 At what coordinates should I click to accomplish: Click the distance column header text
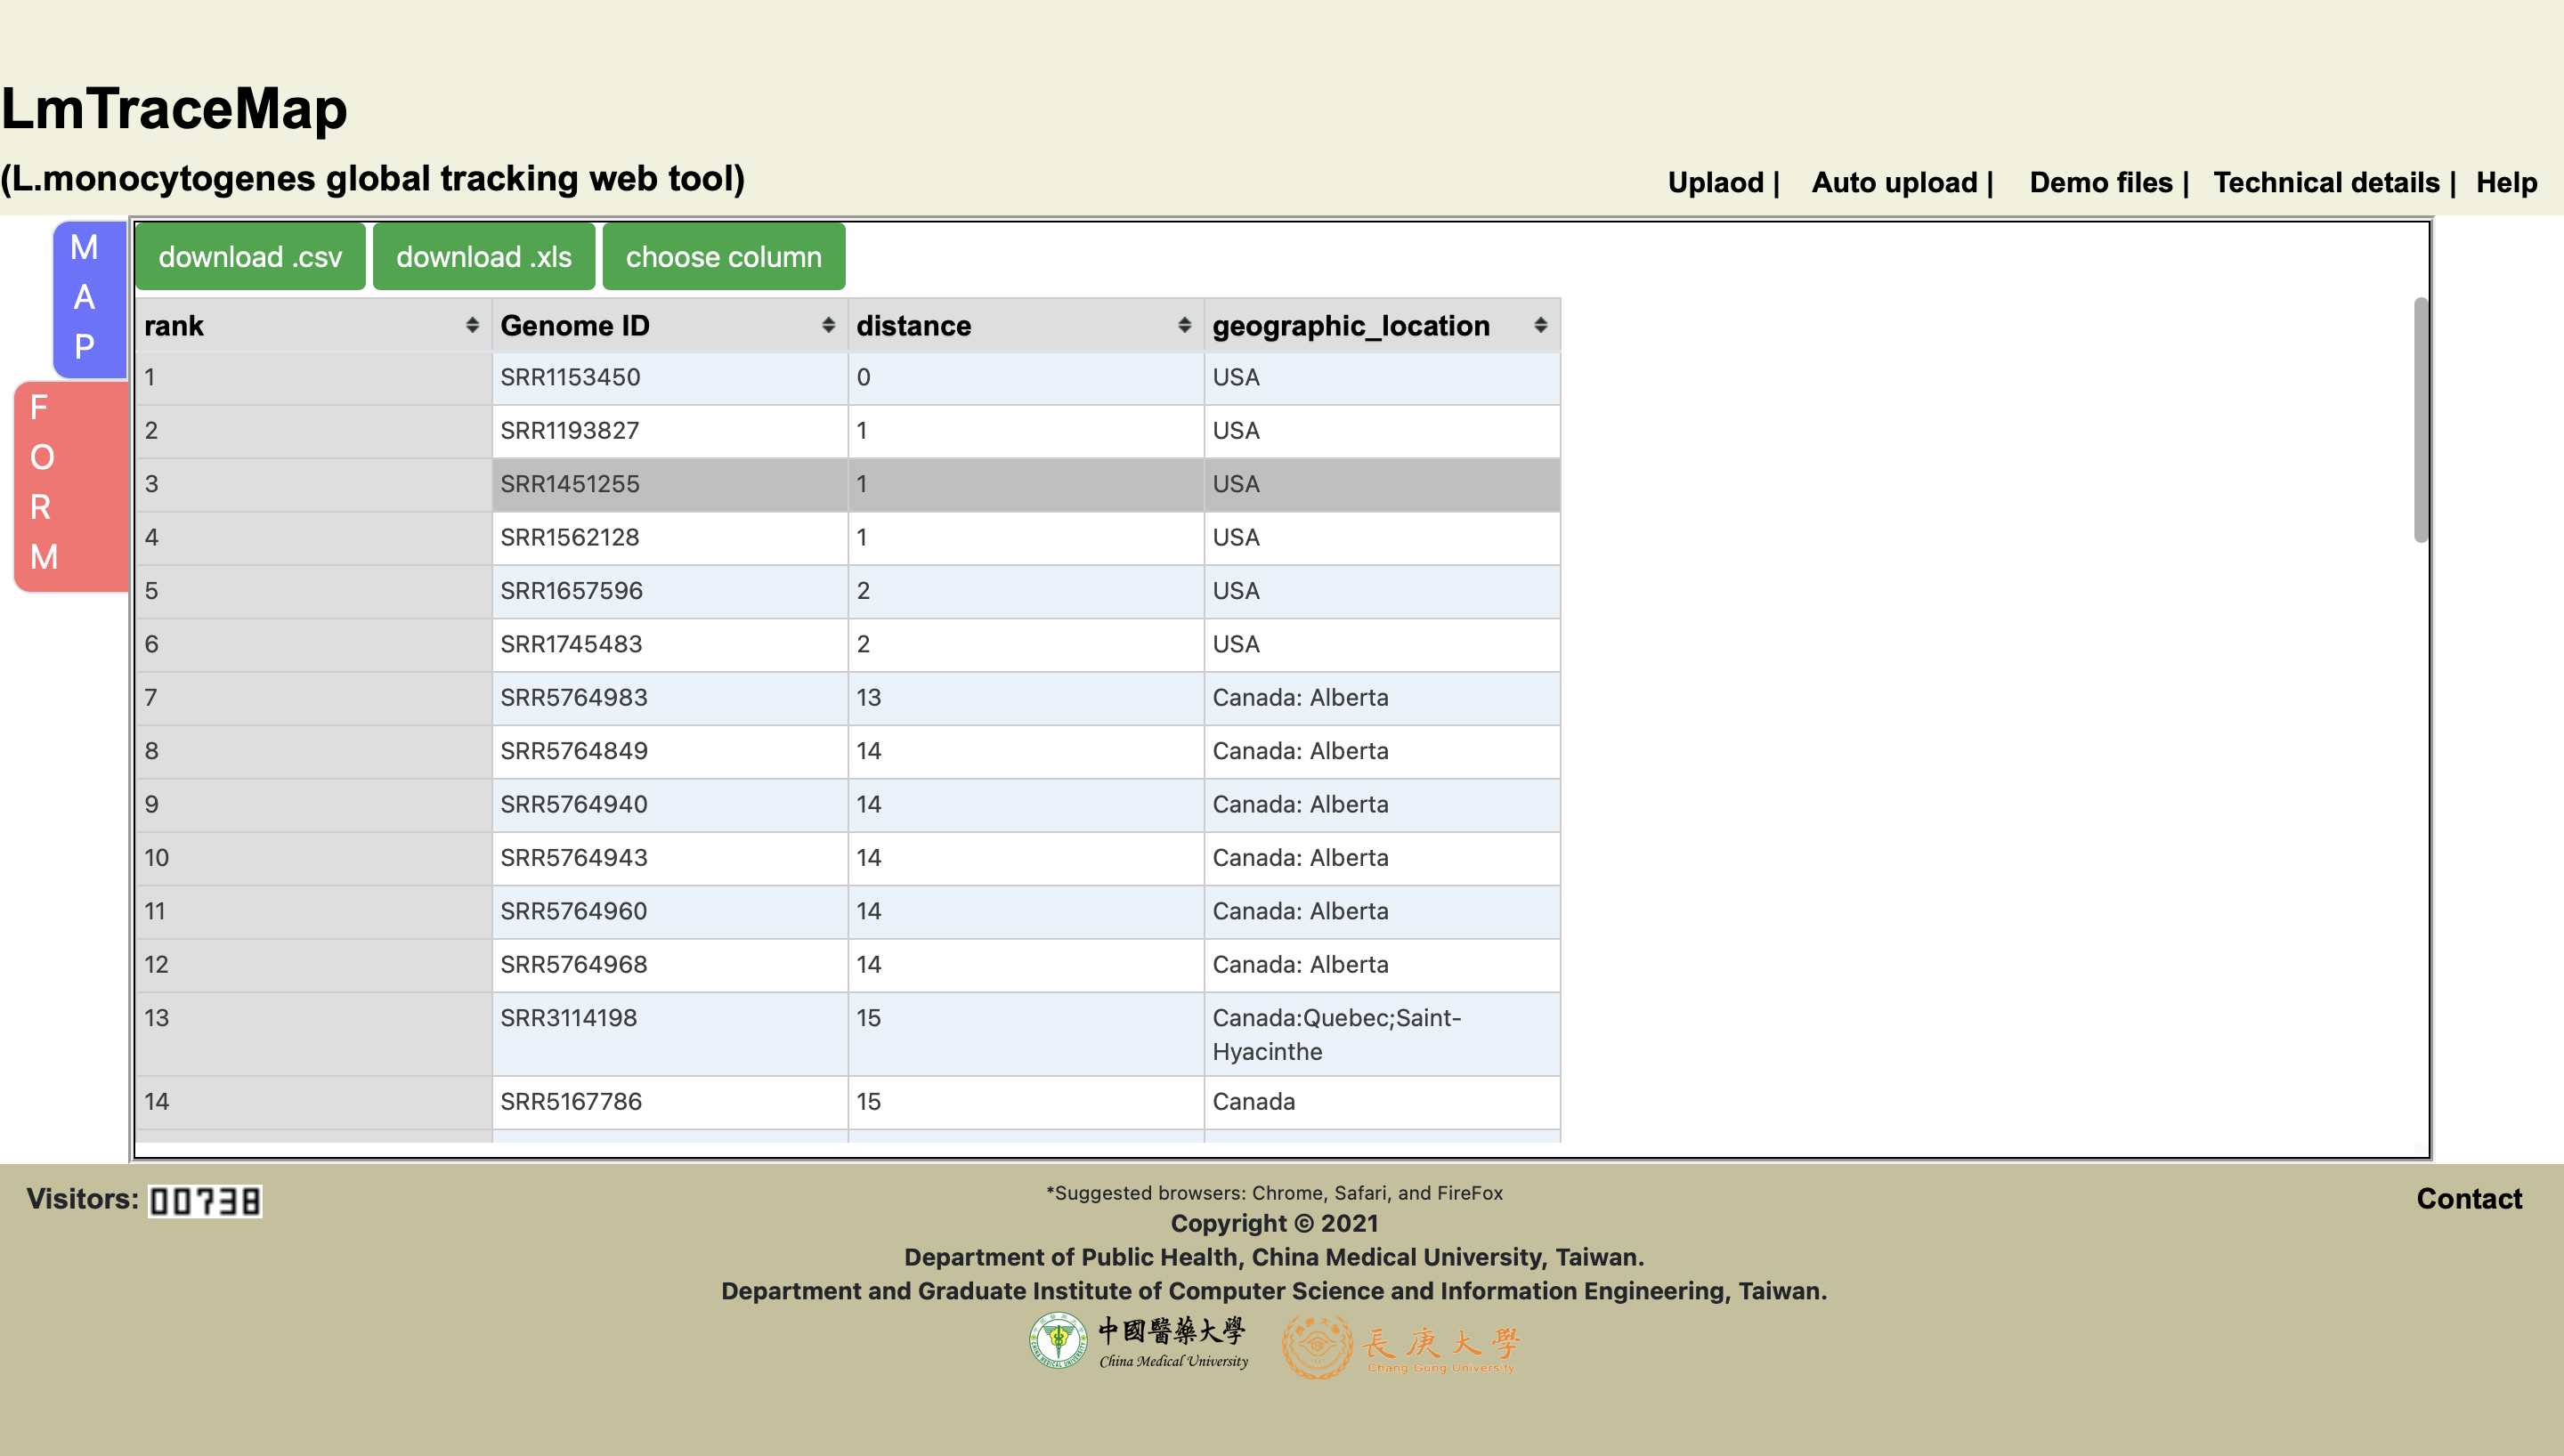pyautogui.click(x=913, y=325)
